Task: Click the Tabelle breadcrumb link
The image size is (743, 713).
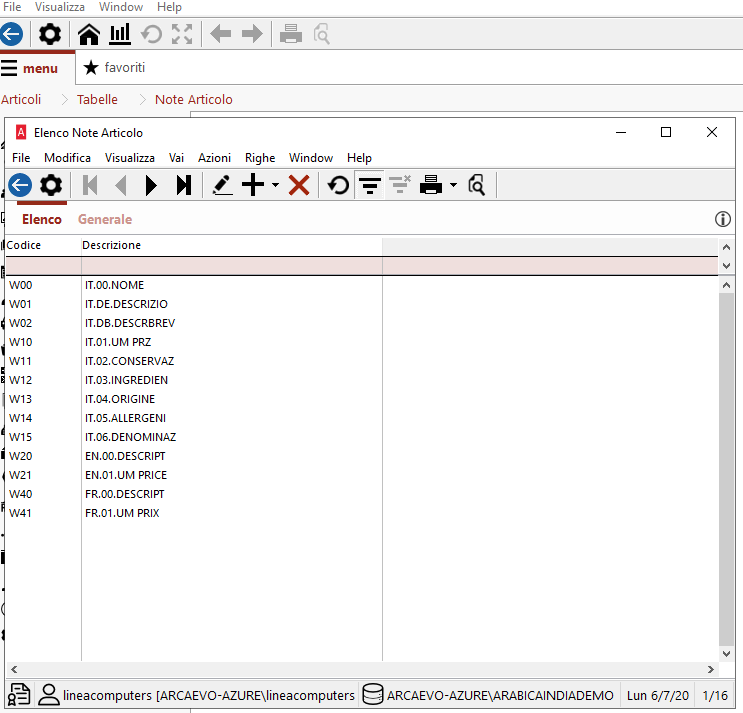Action: [97, 99]
